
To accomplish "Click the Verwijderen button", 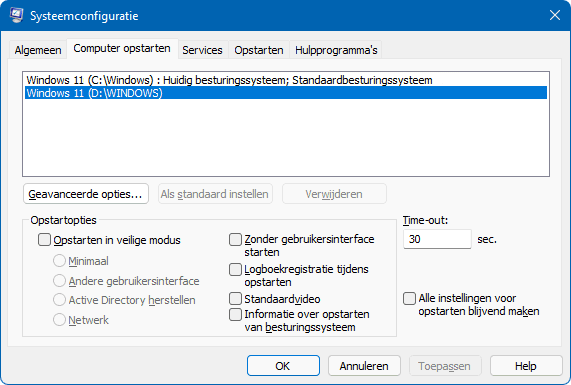I will 334,194.
